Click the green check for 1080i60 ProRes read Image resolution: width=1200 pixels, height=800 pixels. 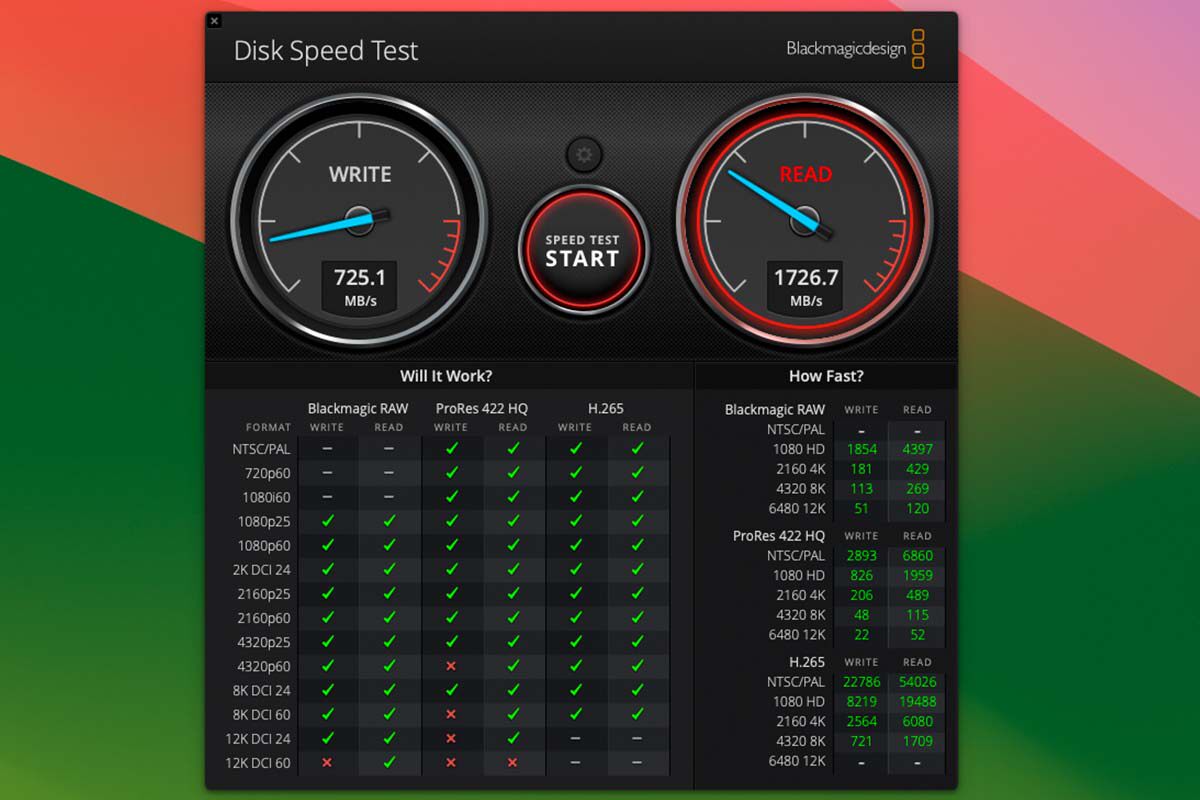(513, 497)
